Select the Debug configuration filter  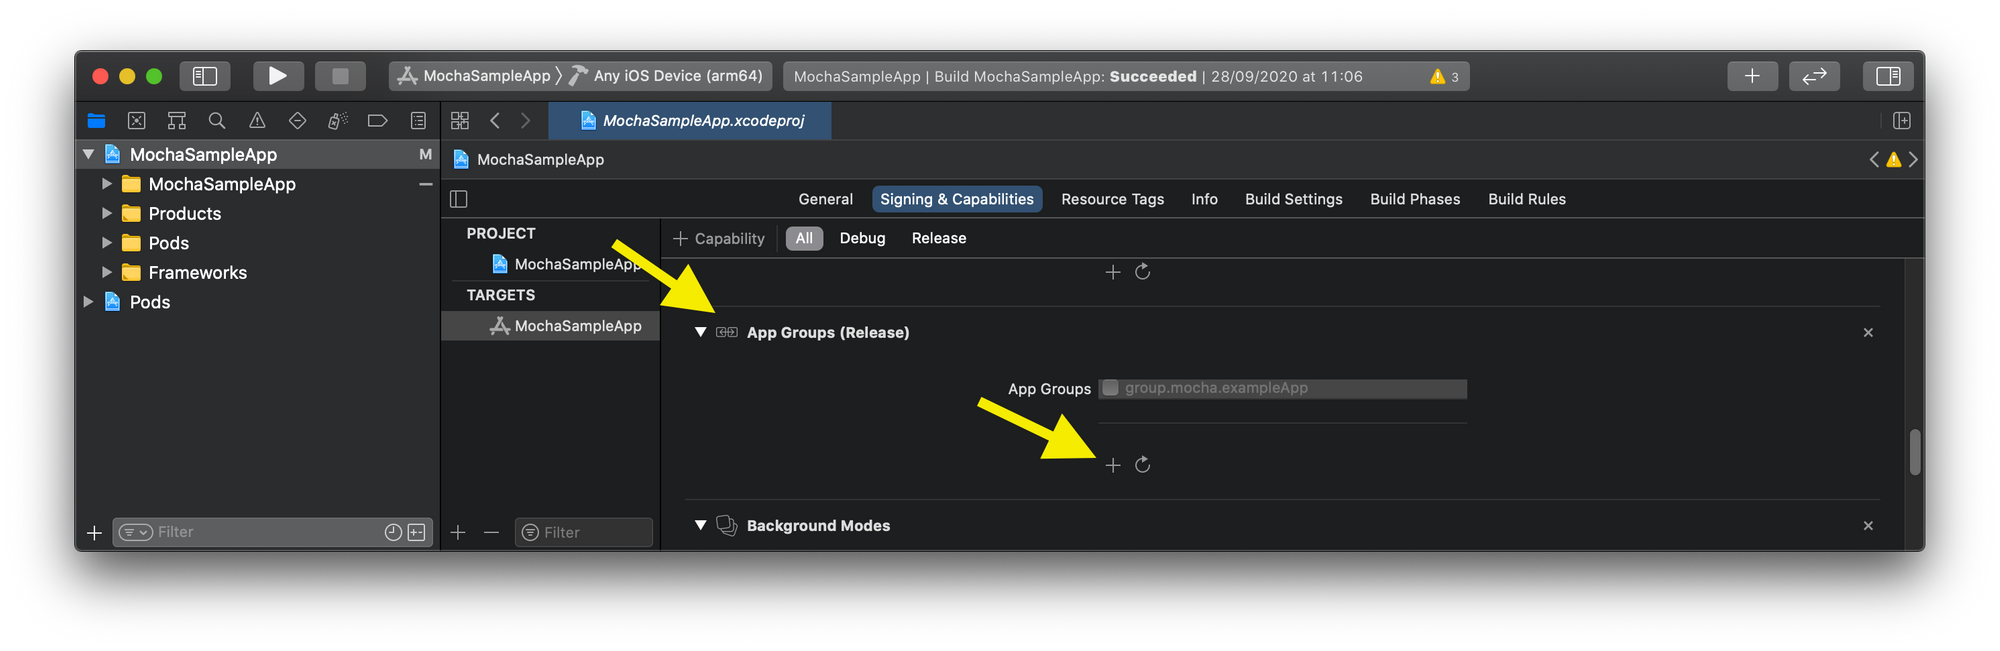(x=862, y=239)
